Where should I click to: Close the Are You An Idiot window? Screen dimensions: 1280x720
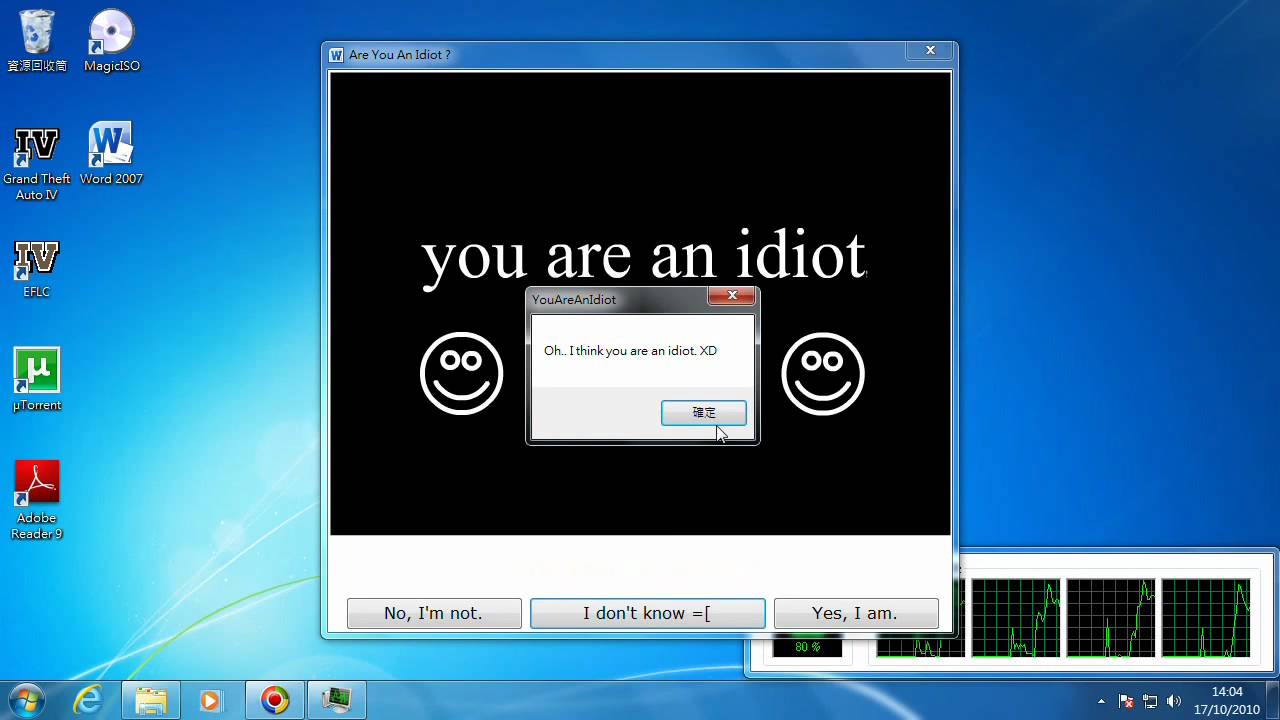pos(930,51)
